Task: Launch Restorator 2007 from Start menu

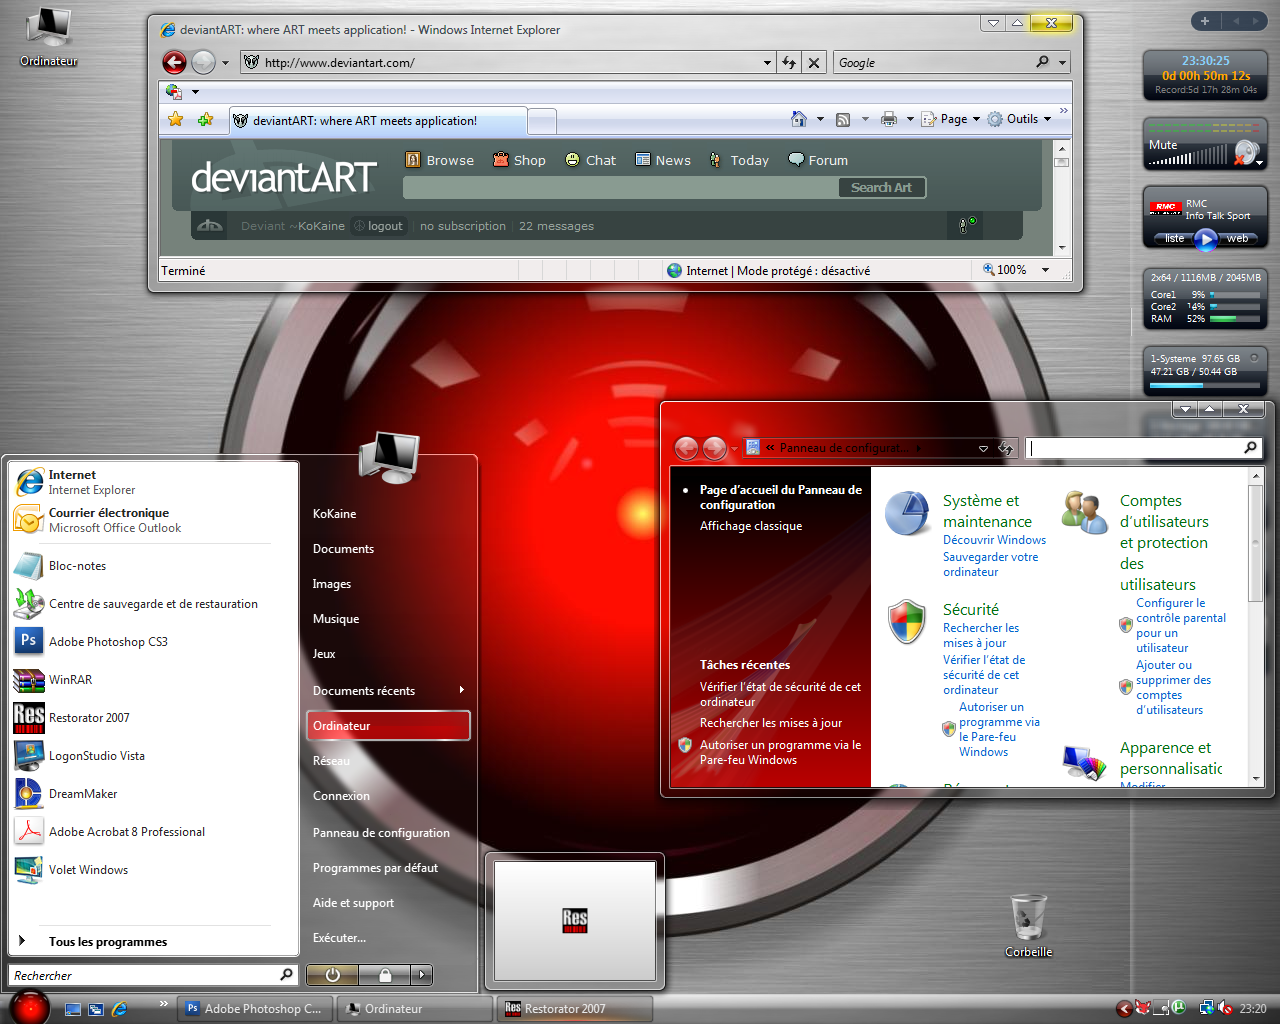Action: point(154,718)
